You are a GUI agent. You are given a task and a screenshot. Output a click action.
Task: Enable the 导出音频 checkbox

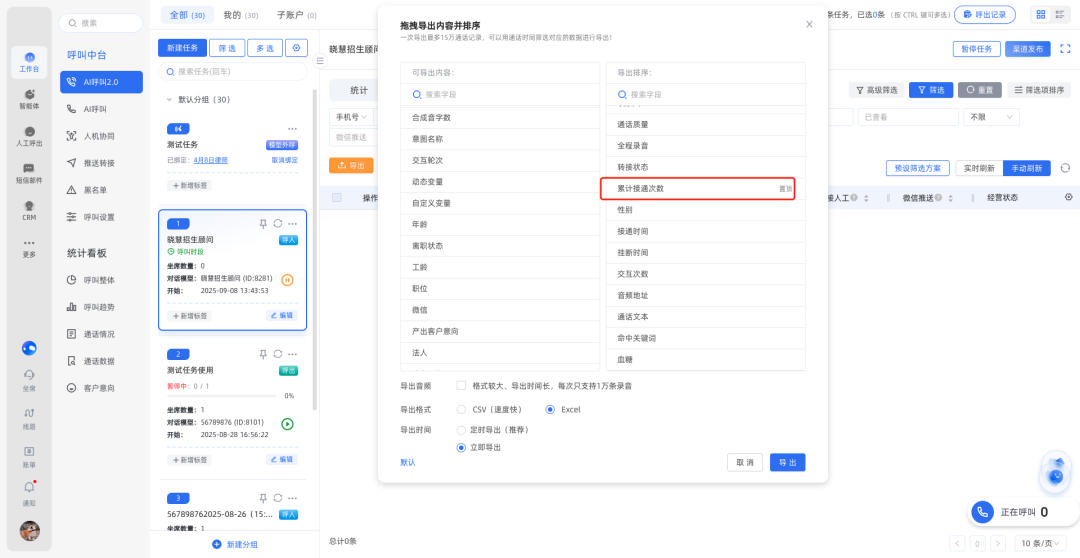pyautogui.click(x=461, y=385)
